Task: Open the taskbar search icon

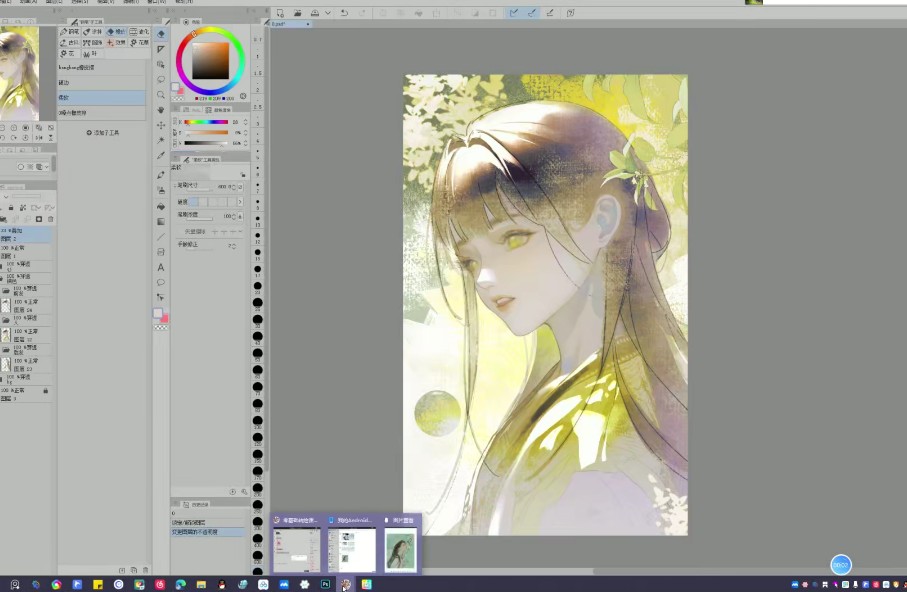Action: pyautogui.click(x=15, y=584)
